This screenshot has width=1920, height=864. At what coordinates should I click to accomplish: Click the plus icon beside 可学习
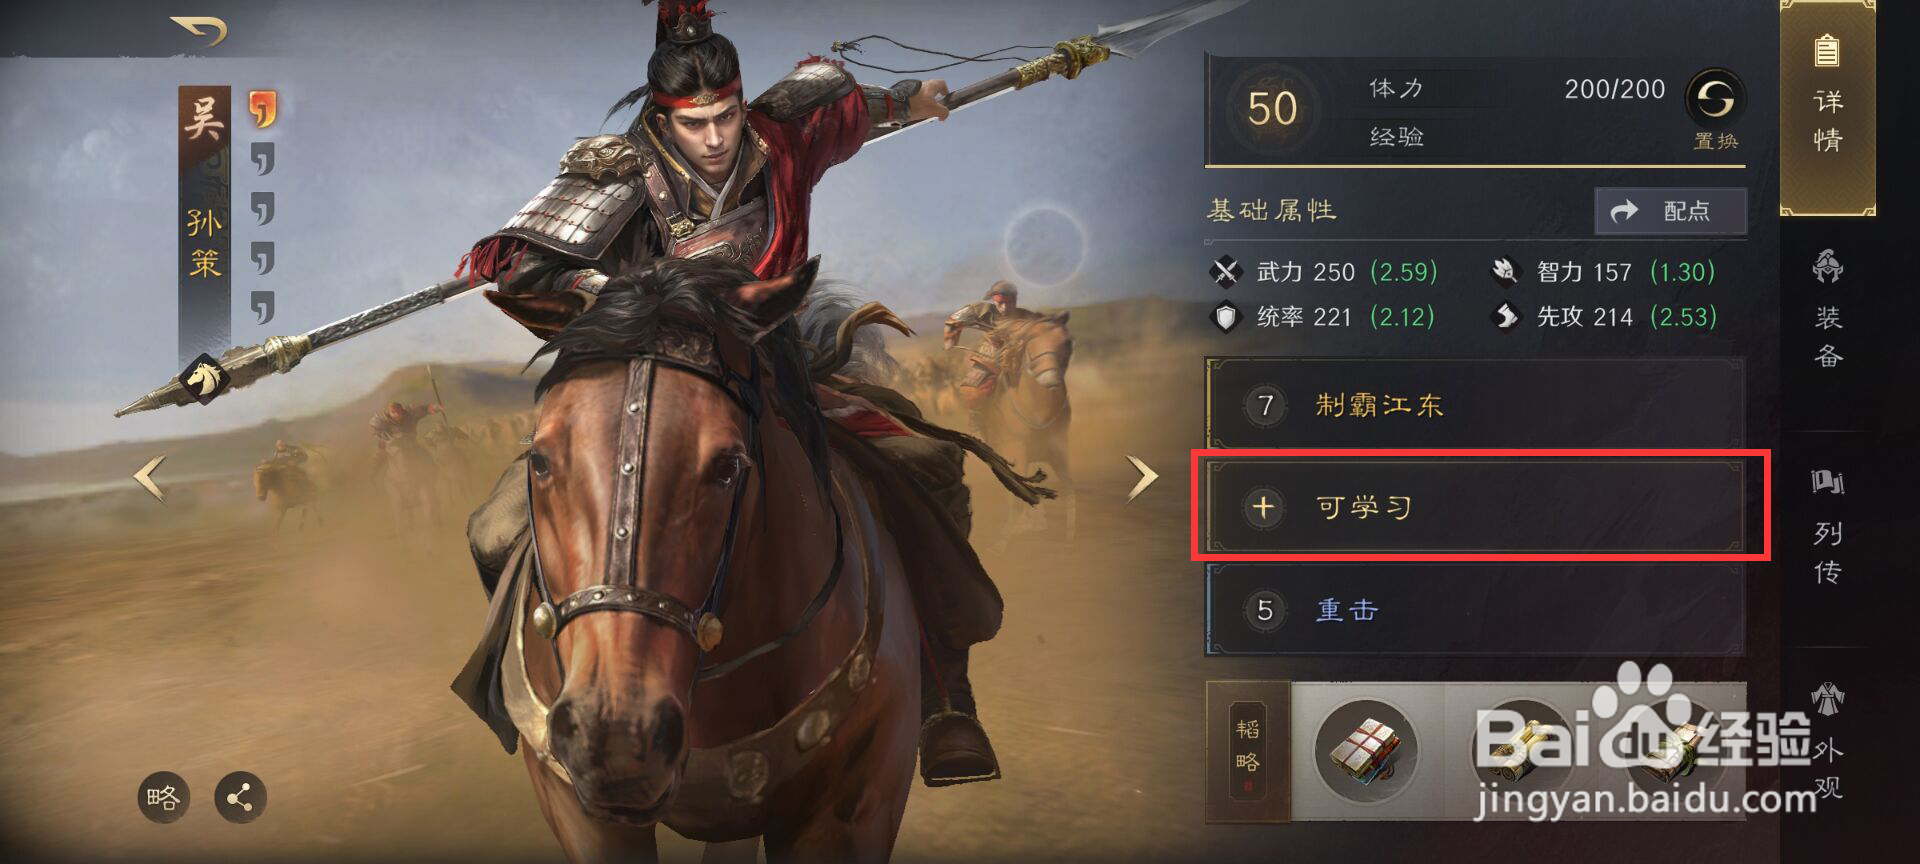[1263, 507]
